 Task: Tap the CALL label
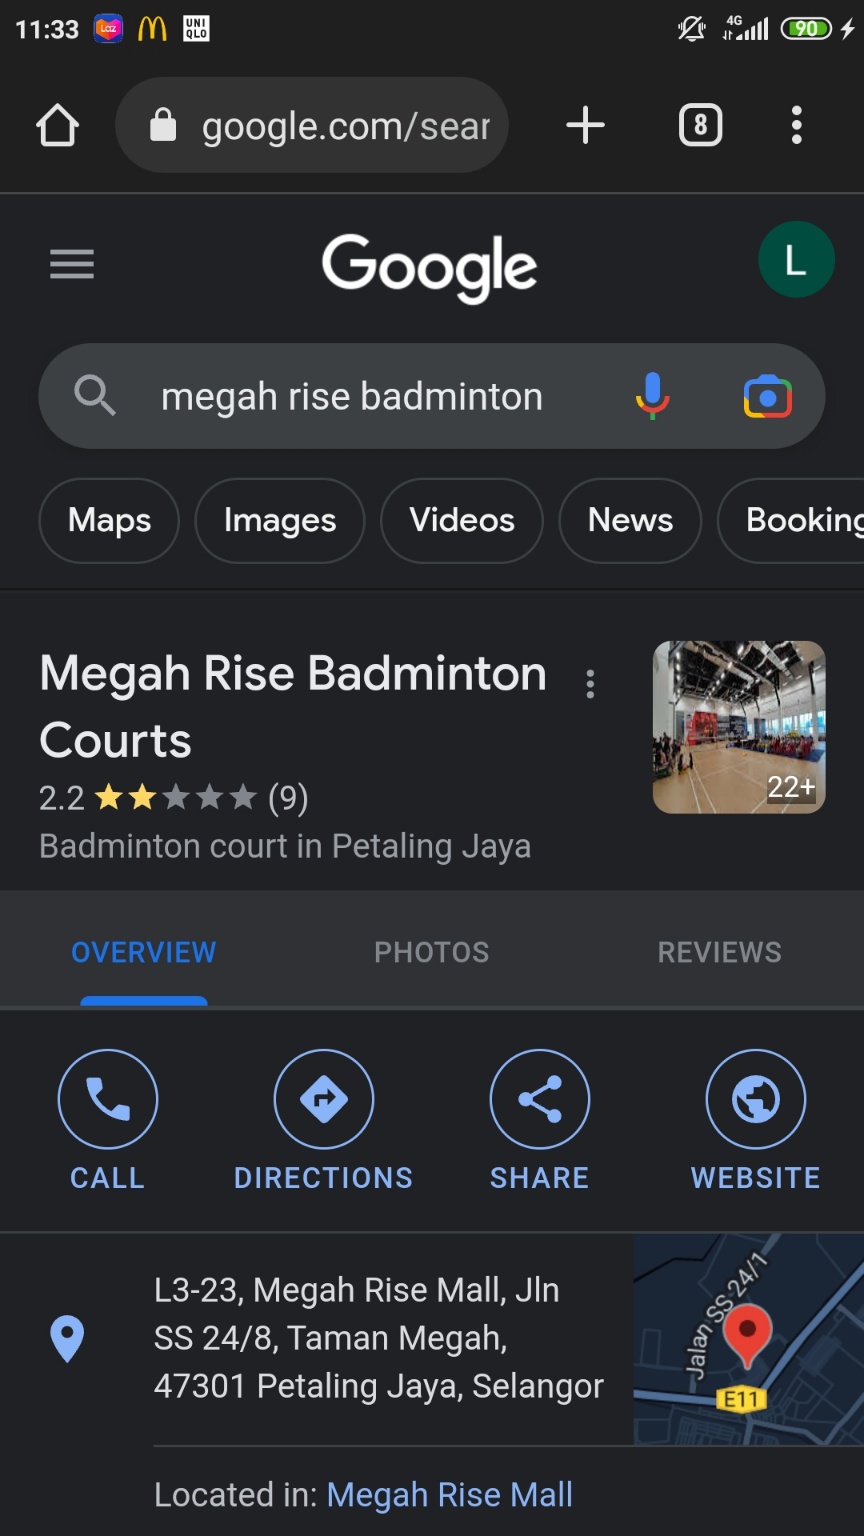coord(108,1178)
